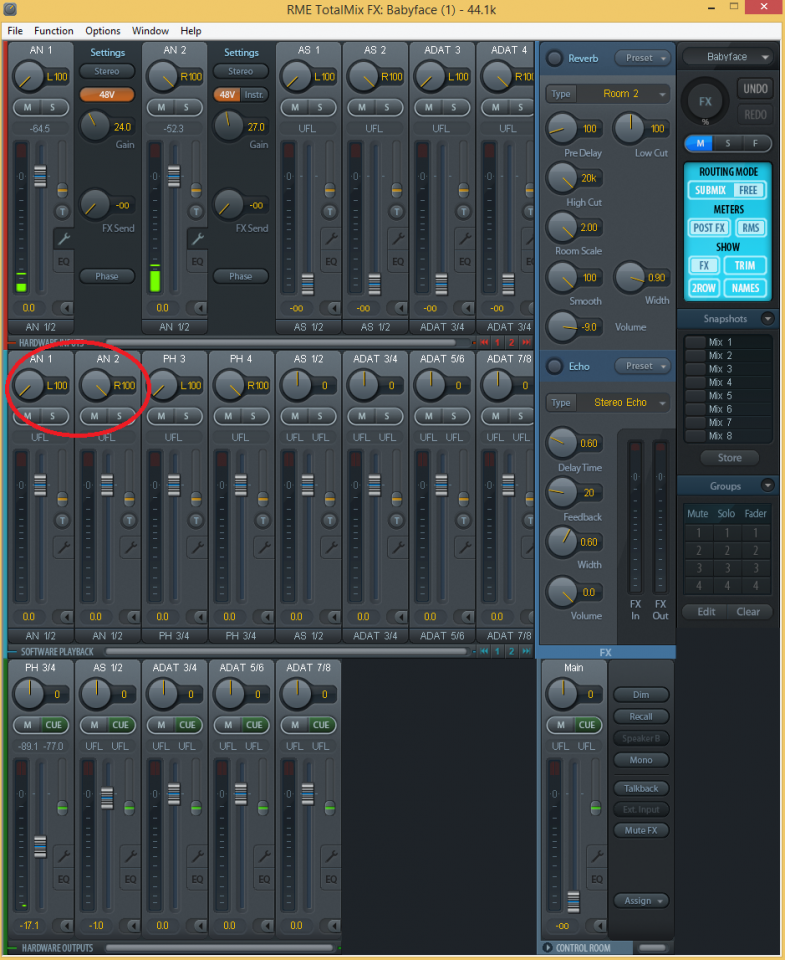Click Reverb High Cut knob at 20k

pos(560,178)
